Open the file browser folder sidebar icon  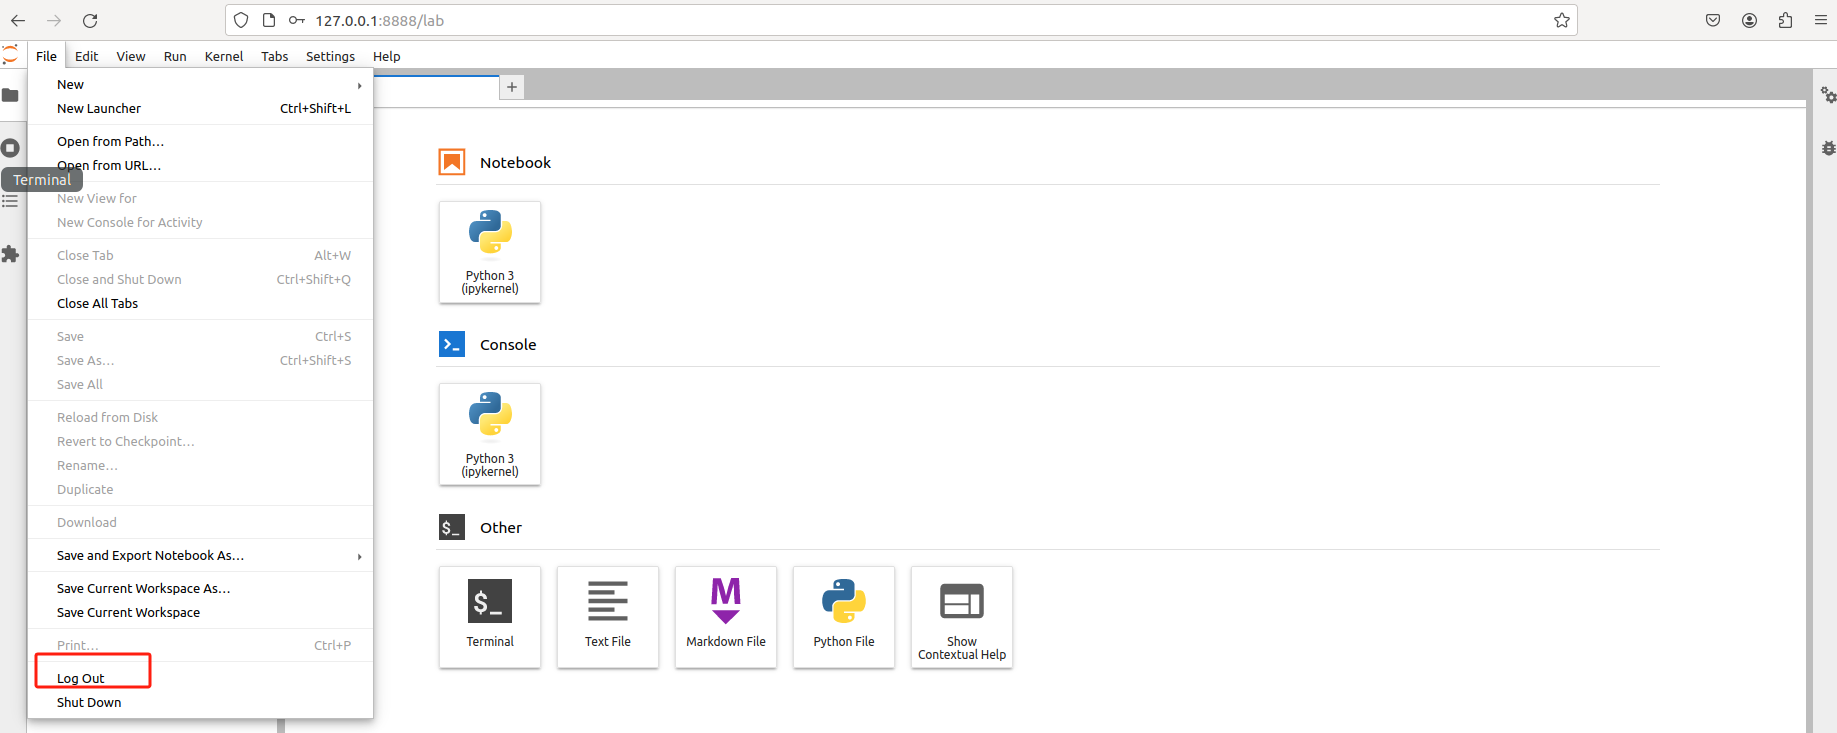(x=10, y=95)
